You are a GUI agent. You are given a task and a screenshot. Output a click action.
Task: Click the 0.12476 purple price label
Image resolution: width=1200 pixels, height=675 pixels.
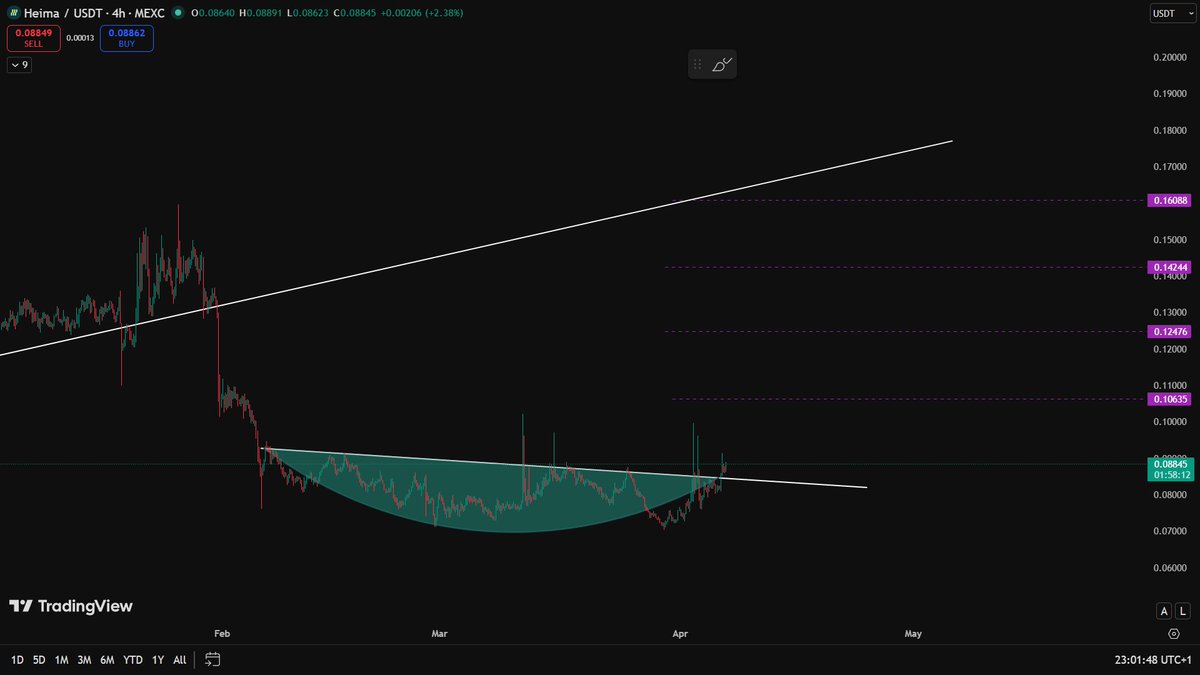tap(1170, 331)
